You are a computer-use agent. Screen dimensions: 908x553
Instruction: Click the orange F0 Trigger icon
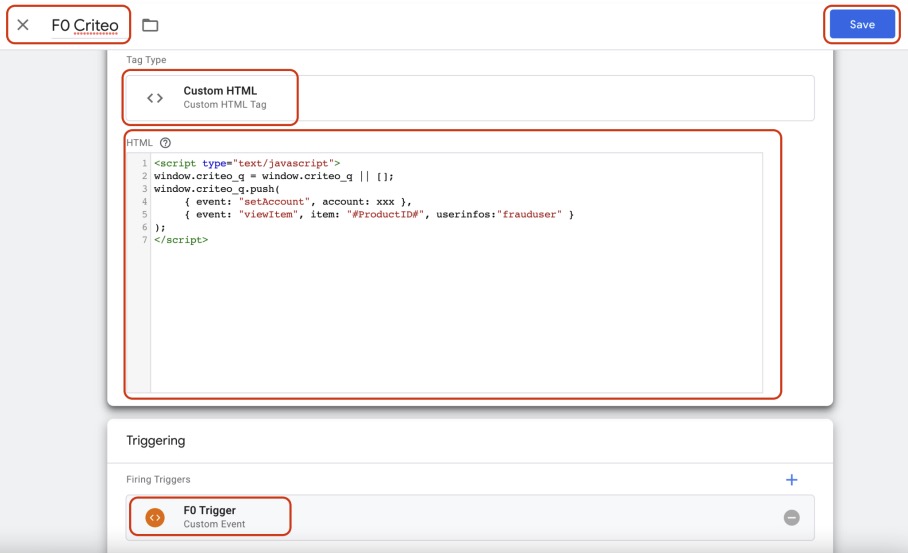[154, 517]
